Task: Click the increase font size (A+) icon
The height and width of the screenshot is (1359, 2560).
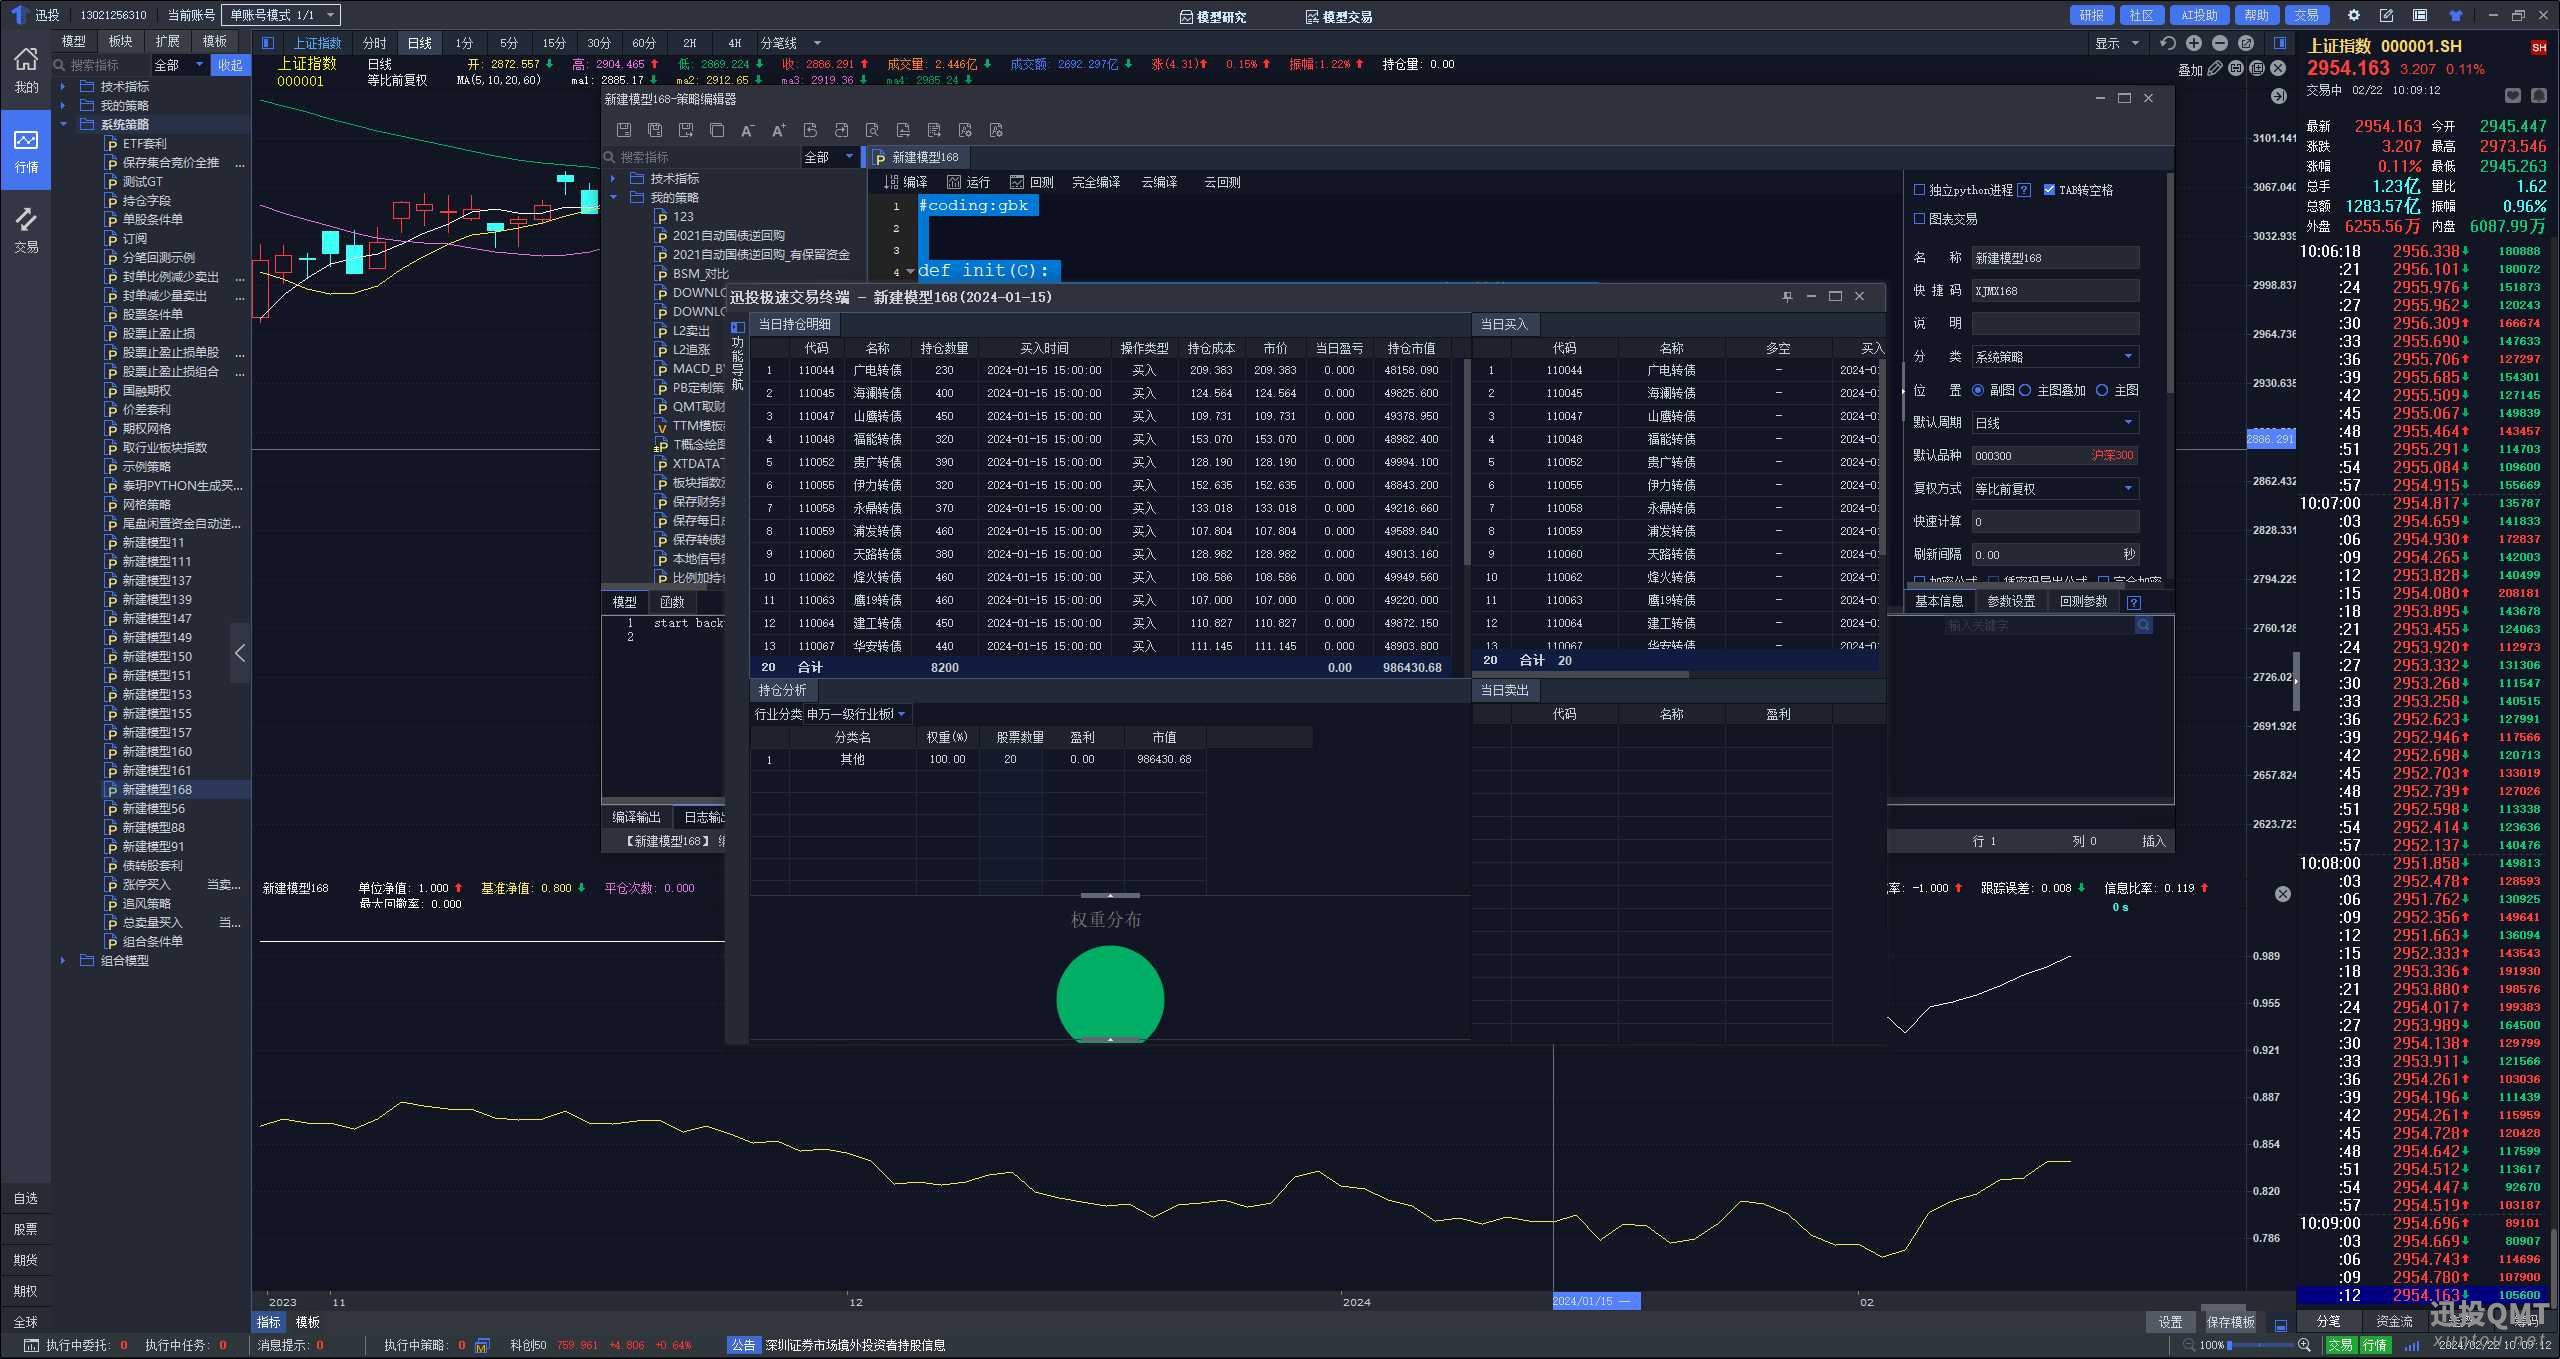Action: (x=778, y=130)
